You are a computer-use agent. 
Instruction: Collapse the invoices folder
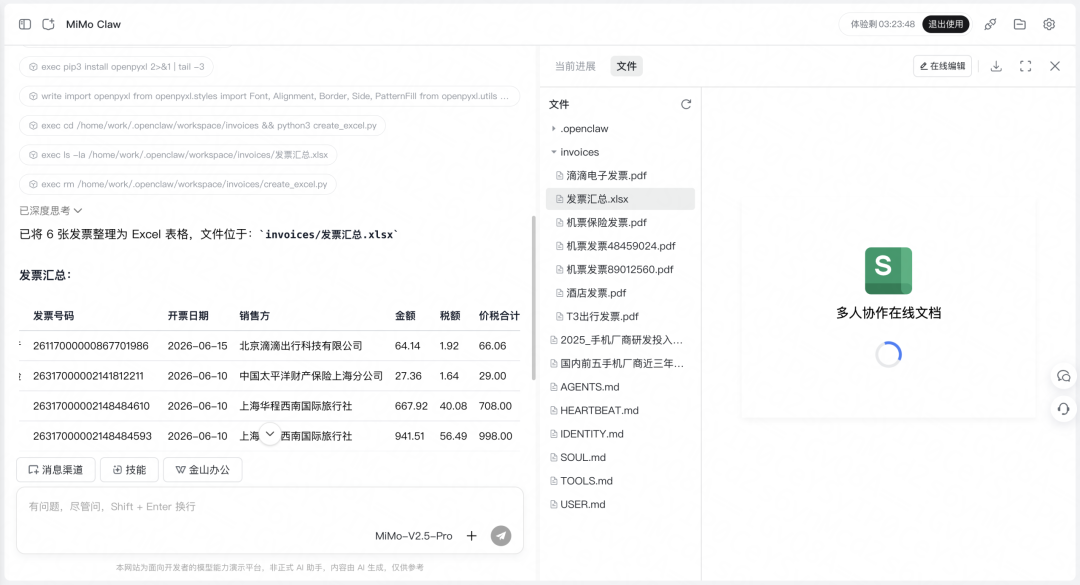pyautogui.click(x=554, y=152)
